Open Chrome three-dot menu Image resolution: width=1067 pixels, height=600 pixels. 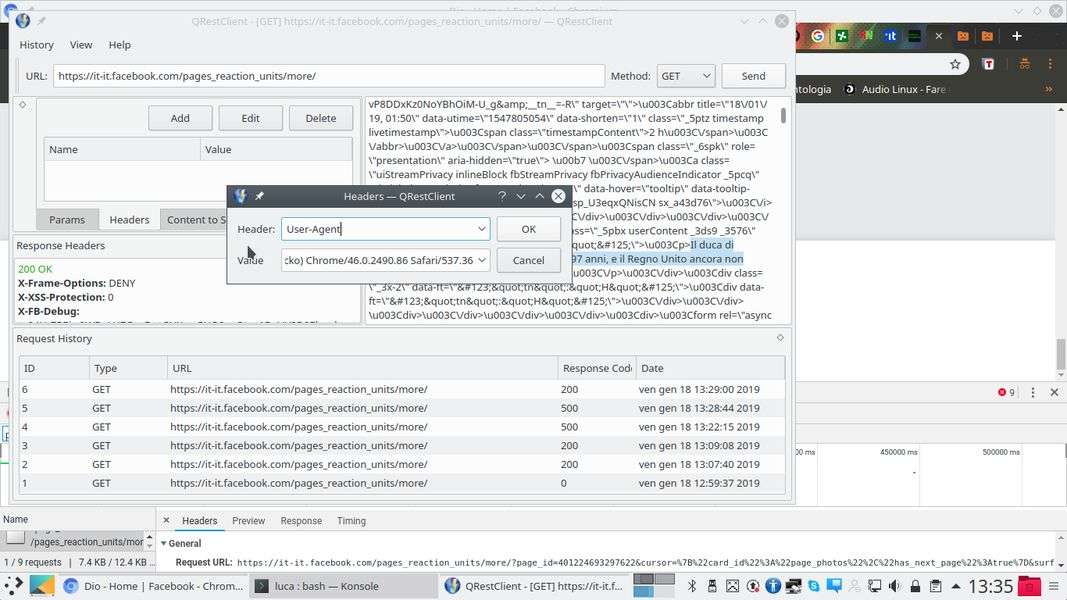pos(1050,64)
